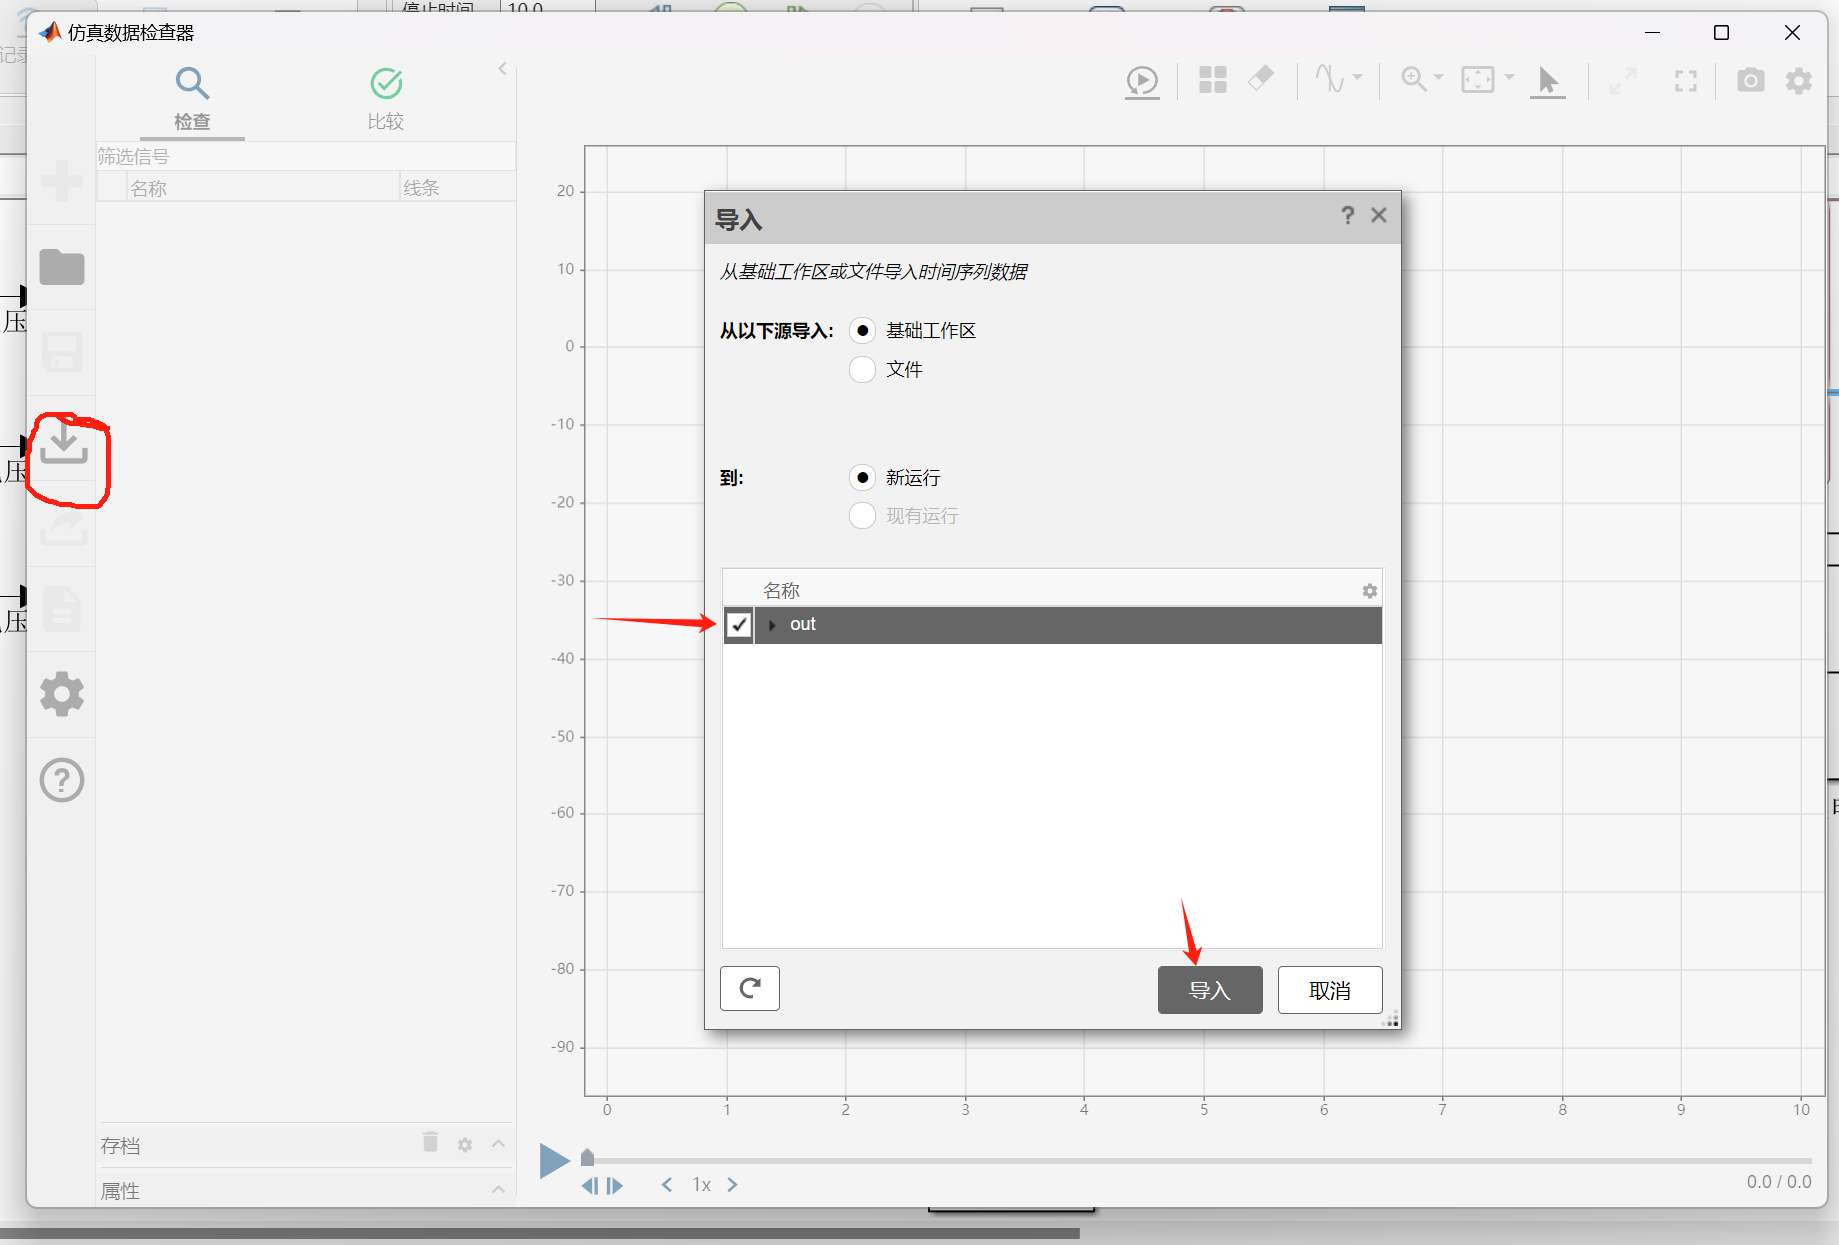The height and width of the screenshot is (1245, 1839).
Task: Select the 基础工作区 radio button
Action: click(x=862, y=331)
